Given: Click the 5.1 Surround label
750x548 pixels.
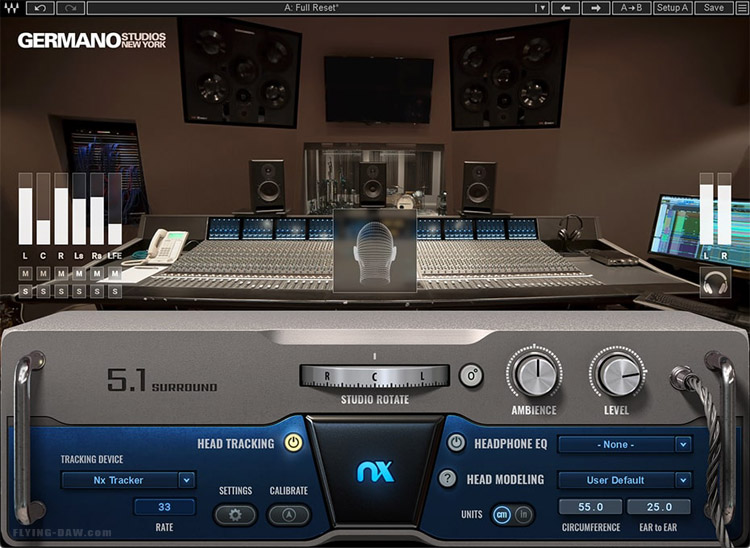Looking at the screenshot, I should click(x=162, y=380).
